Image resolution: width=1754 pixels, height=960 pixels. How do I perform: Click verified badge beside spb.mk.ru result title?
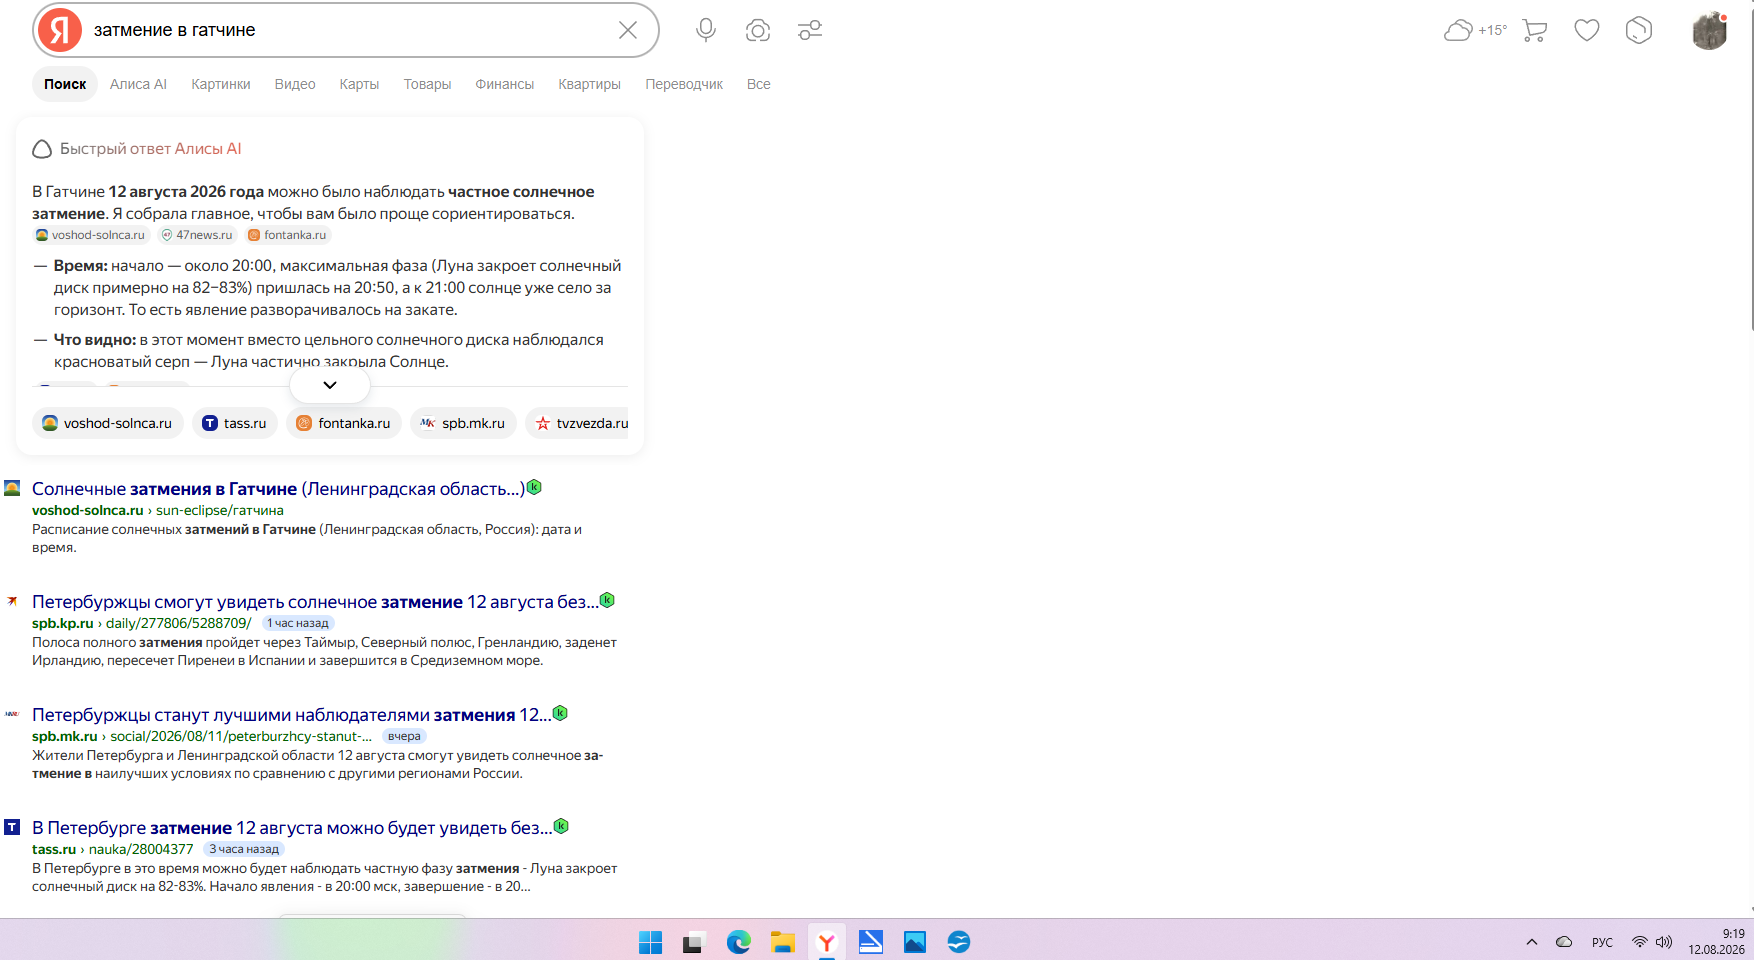pyautogui.click(x=560, y=713)
